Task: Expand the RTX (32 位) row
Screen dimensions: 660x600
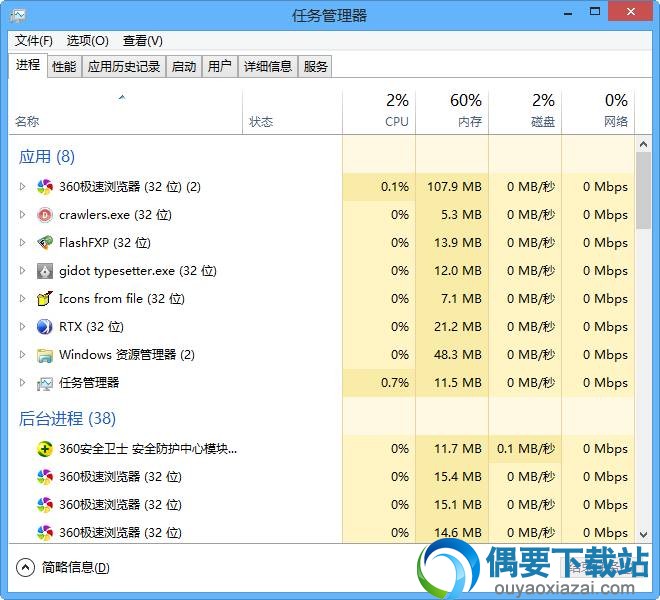Action: coord(22,326)
